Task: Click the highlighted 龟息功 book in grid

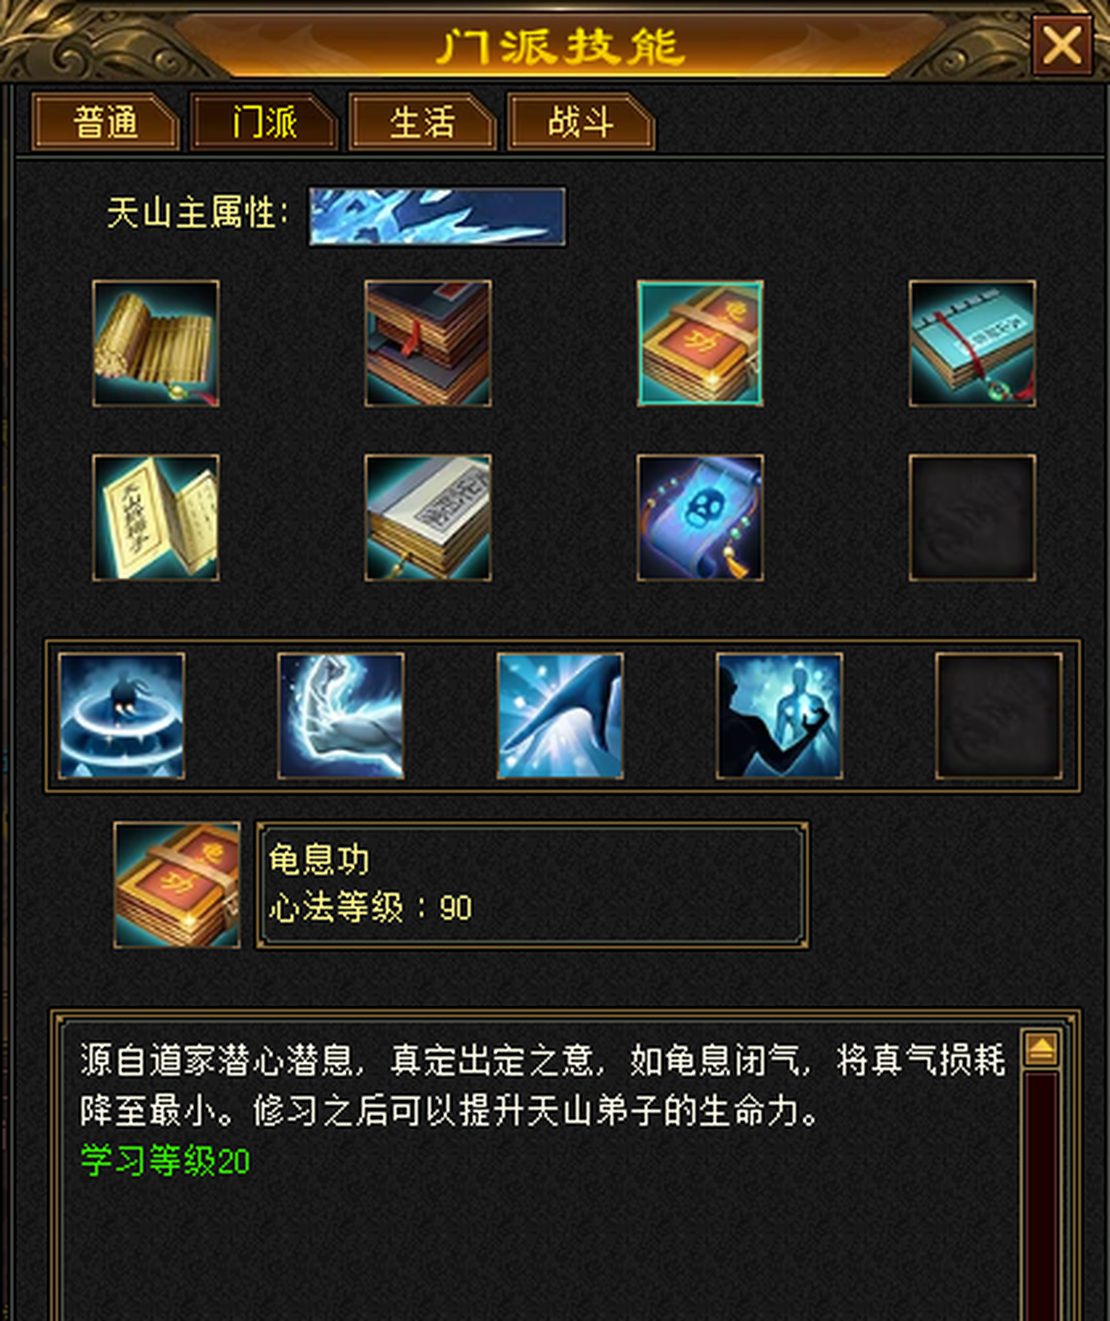Action: pyautogui.click(x=700, y=343)
